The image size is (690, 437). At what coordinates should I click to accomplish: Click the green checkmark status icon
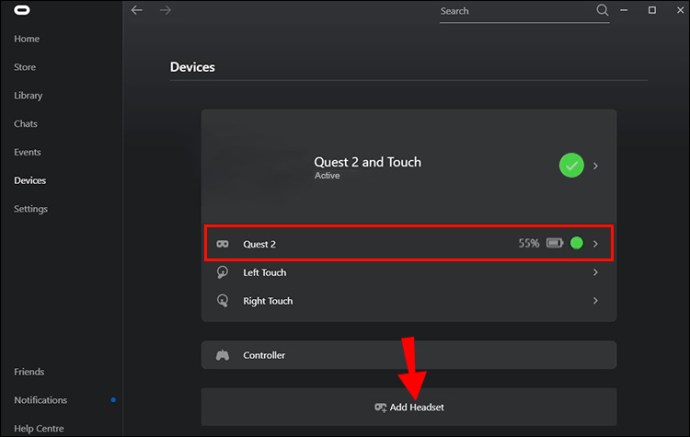[x=571, y=166]
